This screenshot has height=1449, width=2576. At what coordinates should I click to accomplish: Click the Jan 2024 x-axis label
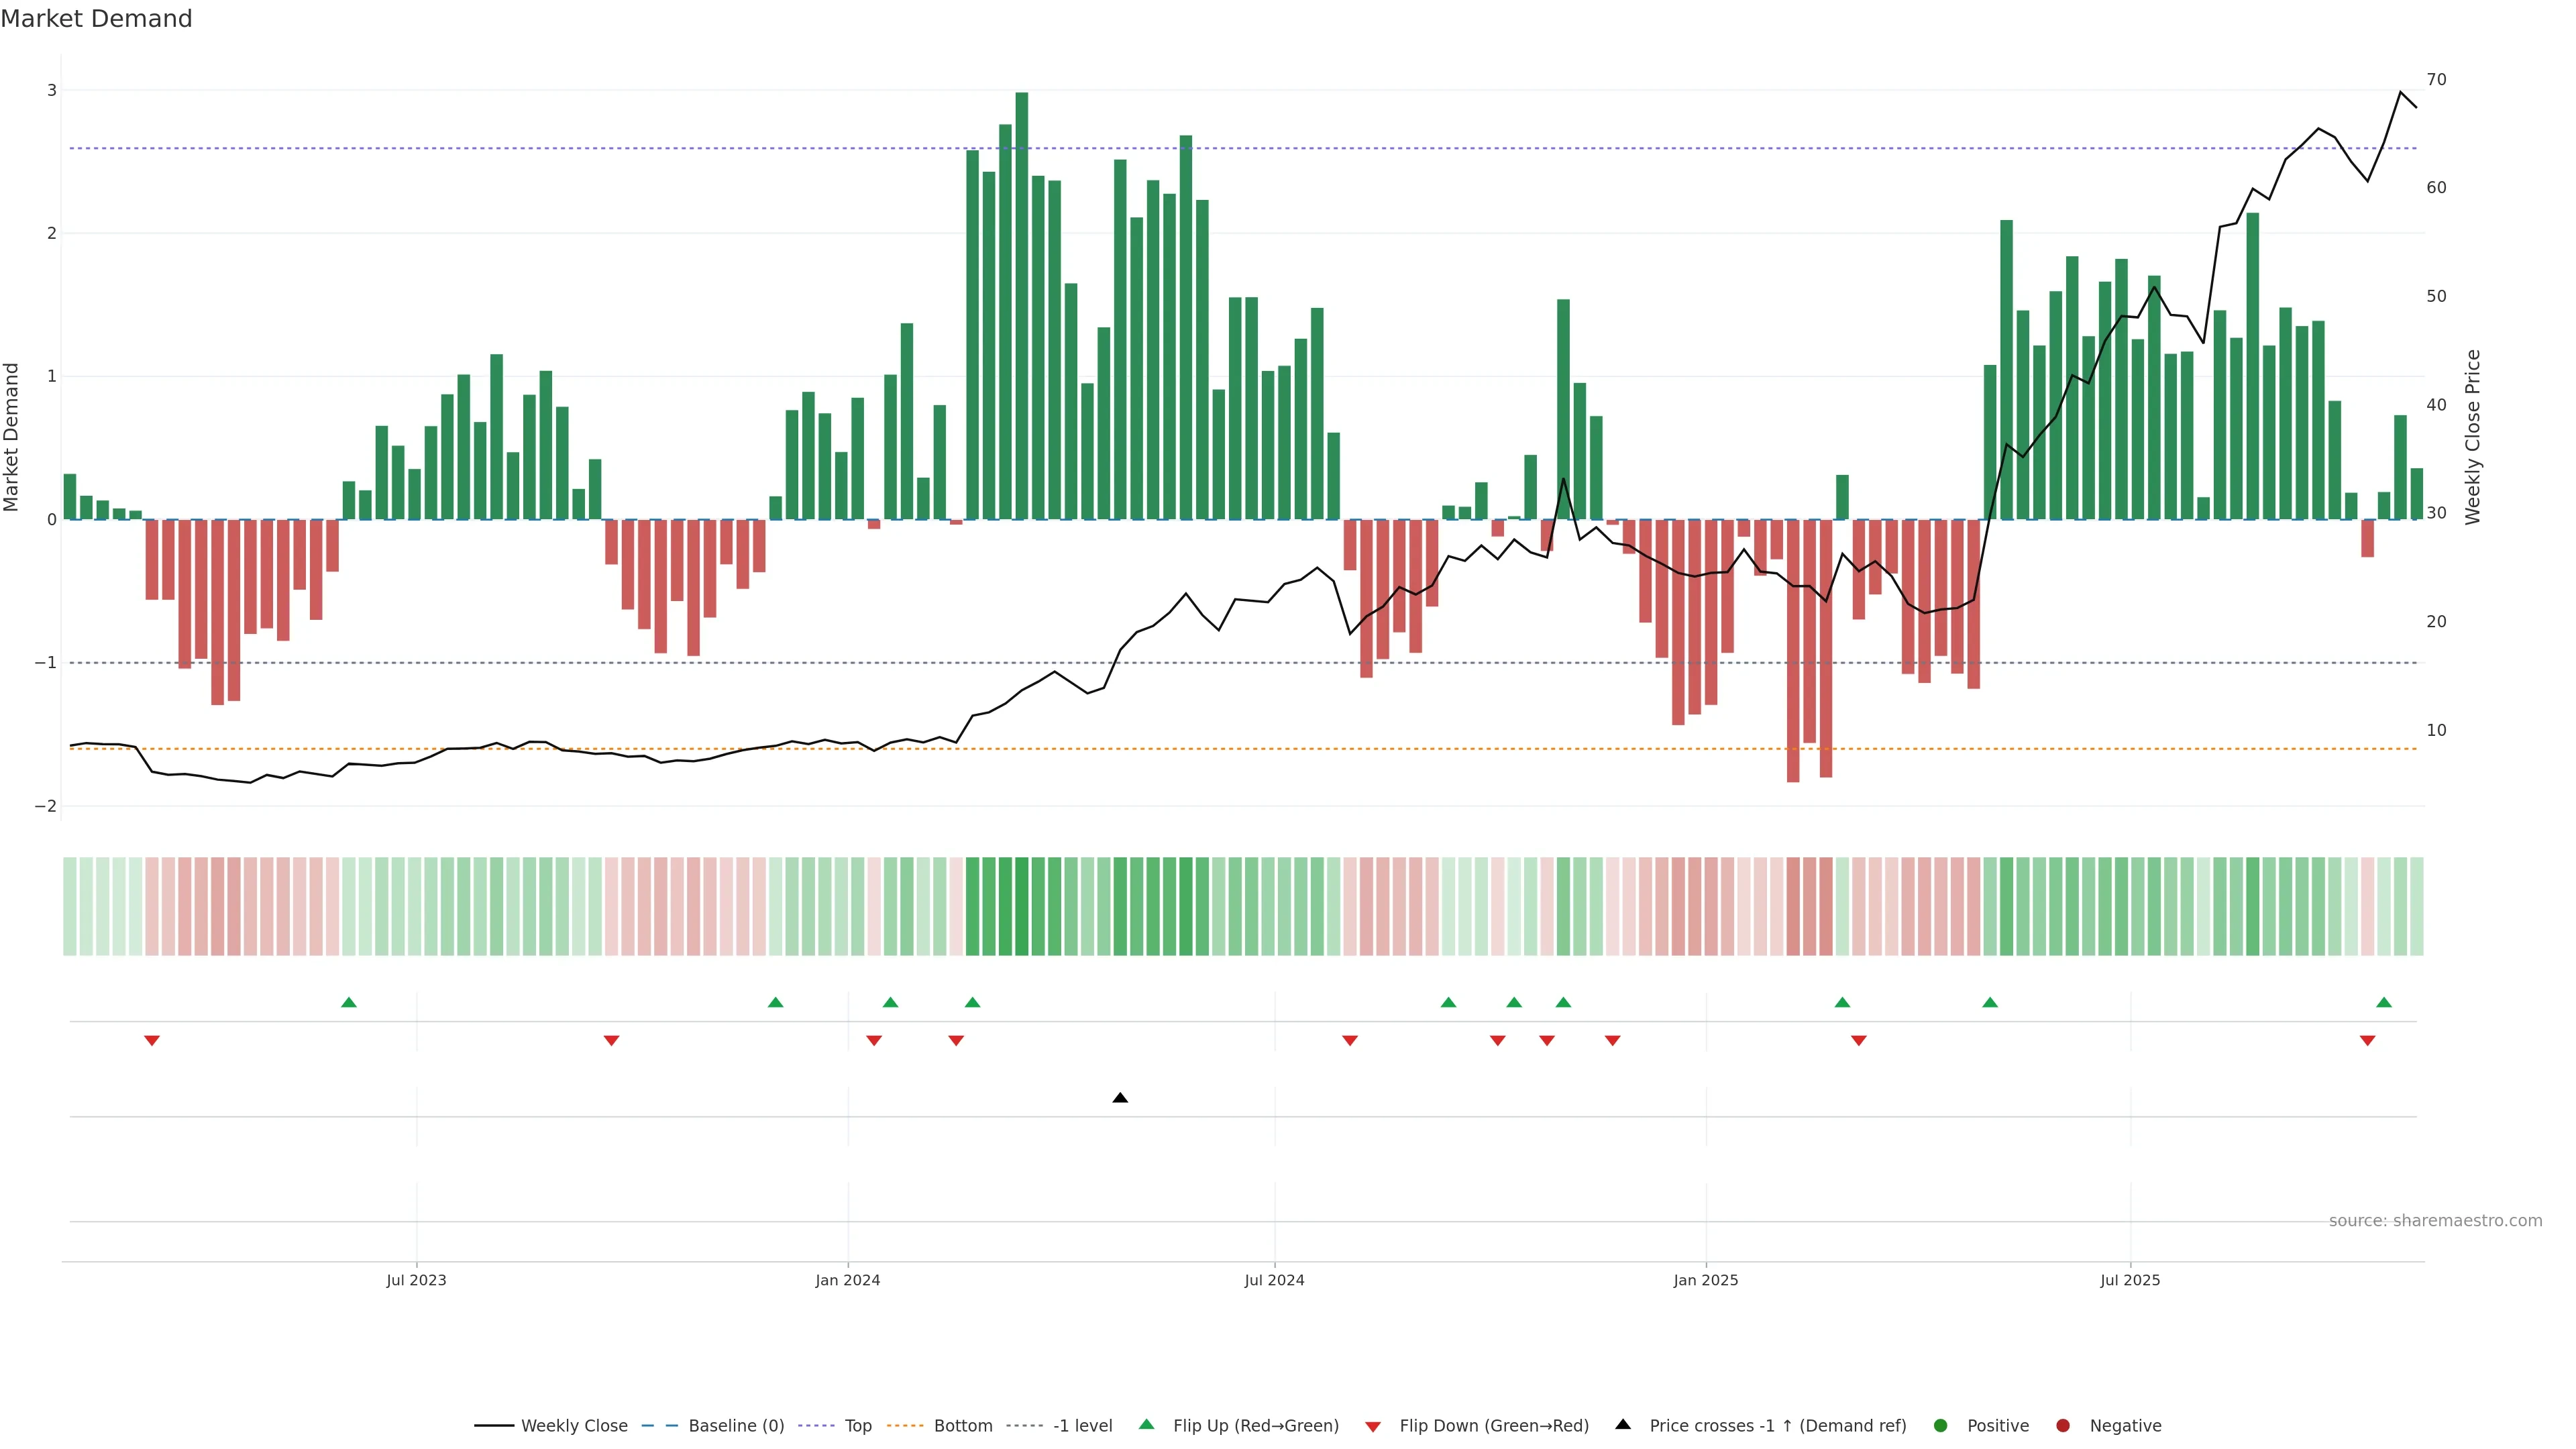point(847,1280)
